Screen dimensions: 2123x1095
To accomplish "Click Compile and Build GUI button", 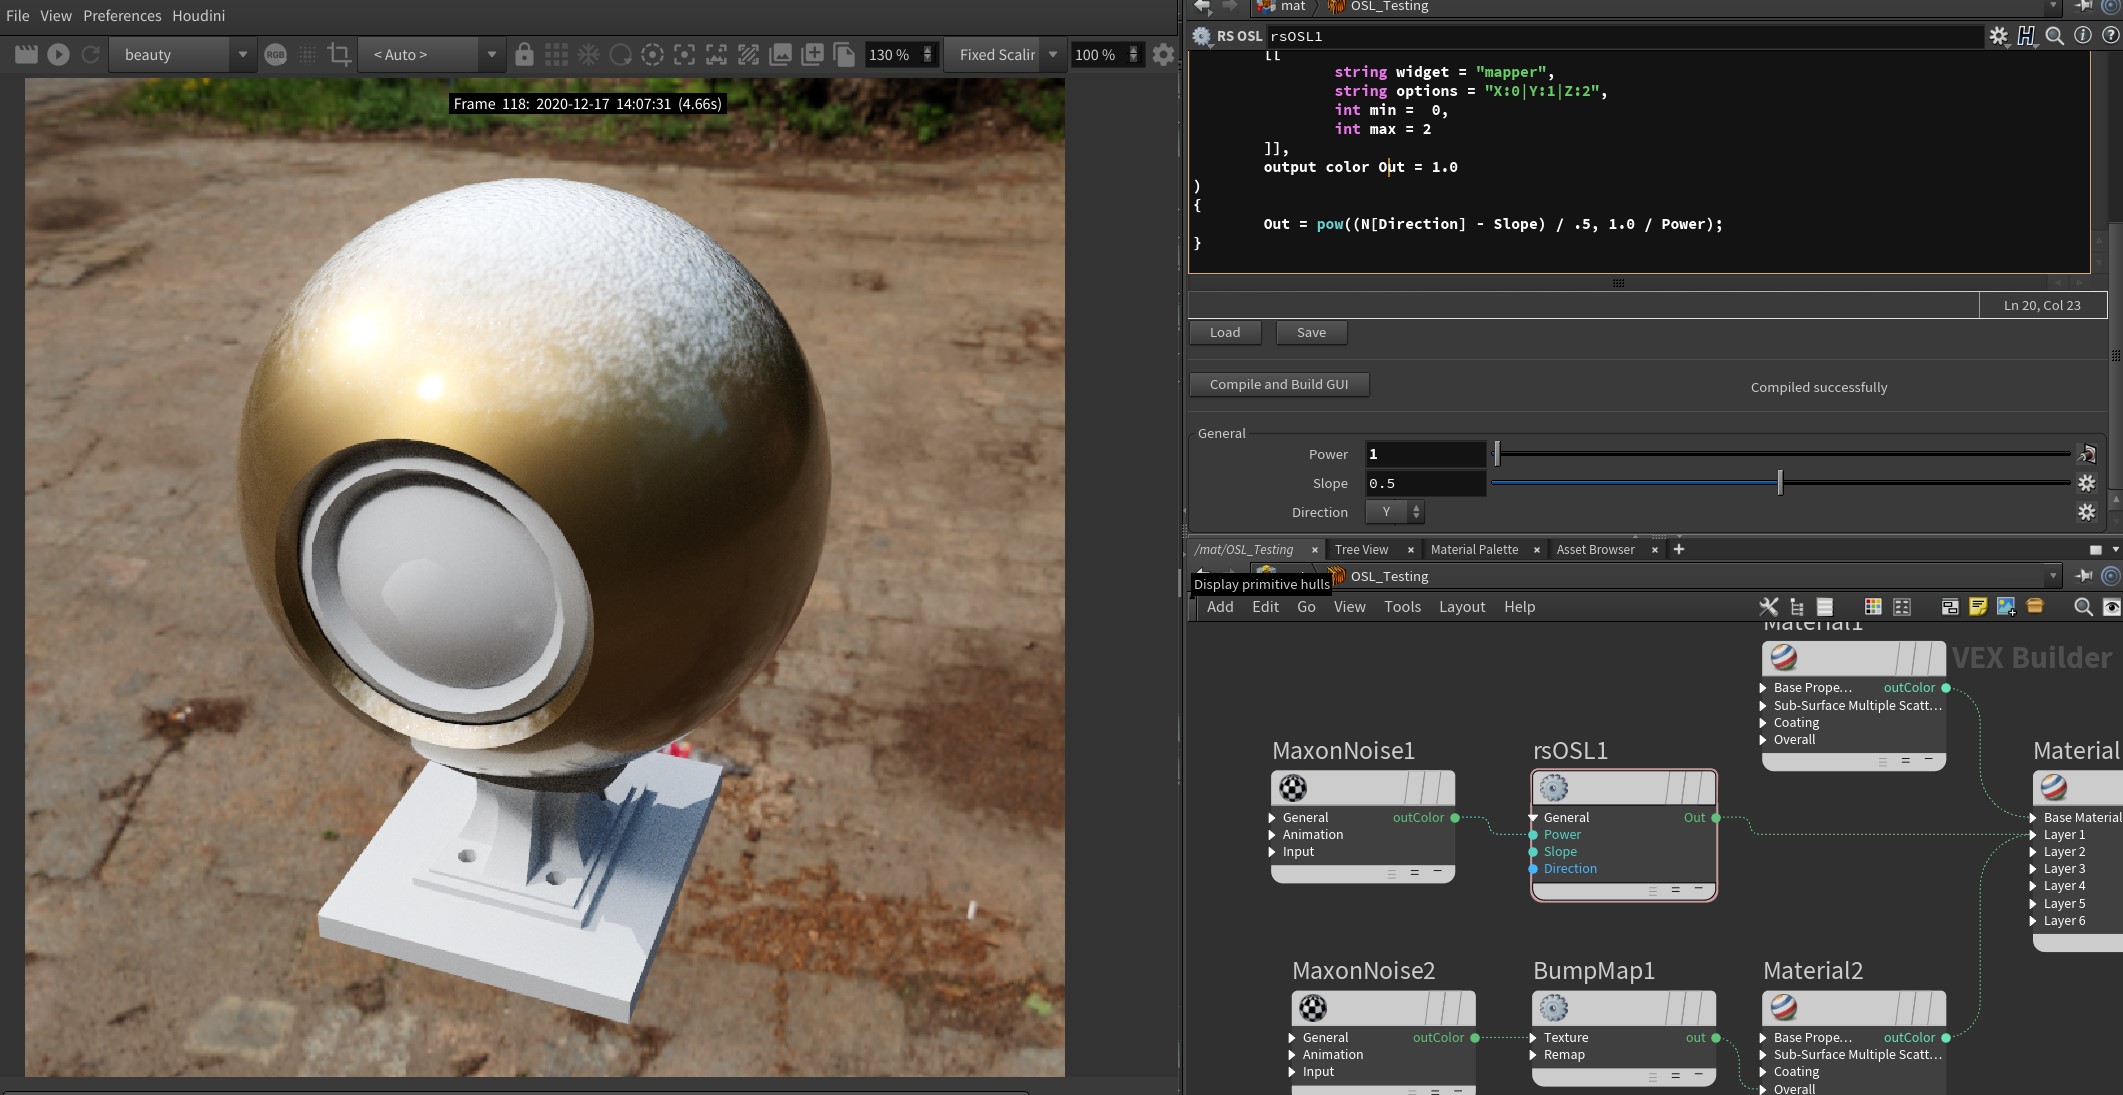I will coord(1278,384).
